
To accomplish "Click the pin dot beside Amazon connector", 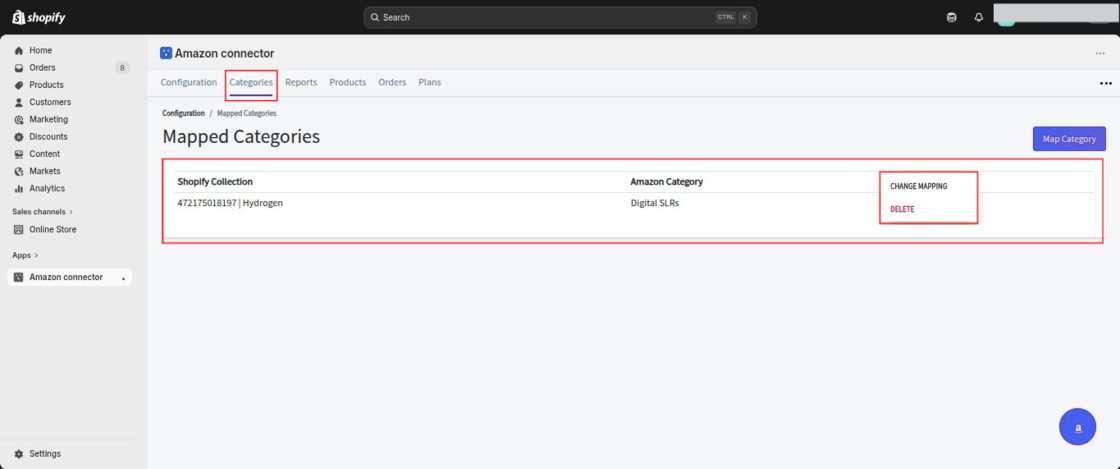I will tap(124, 278).
